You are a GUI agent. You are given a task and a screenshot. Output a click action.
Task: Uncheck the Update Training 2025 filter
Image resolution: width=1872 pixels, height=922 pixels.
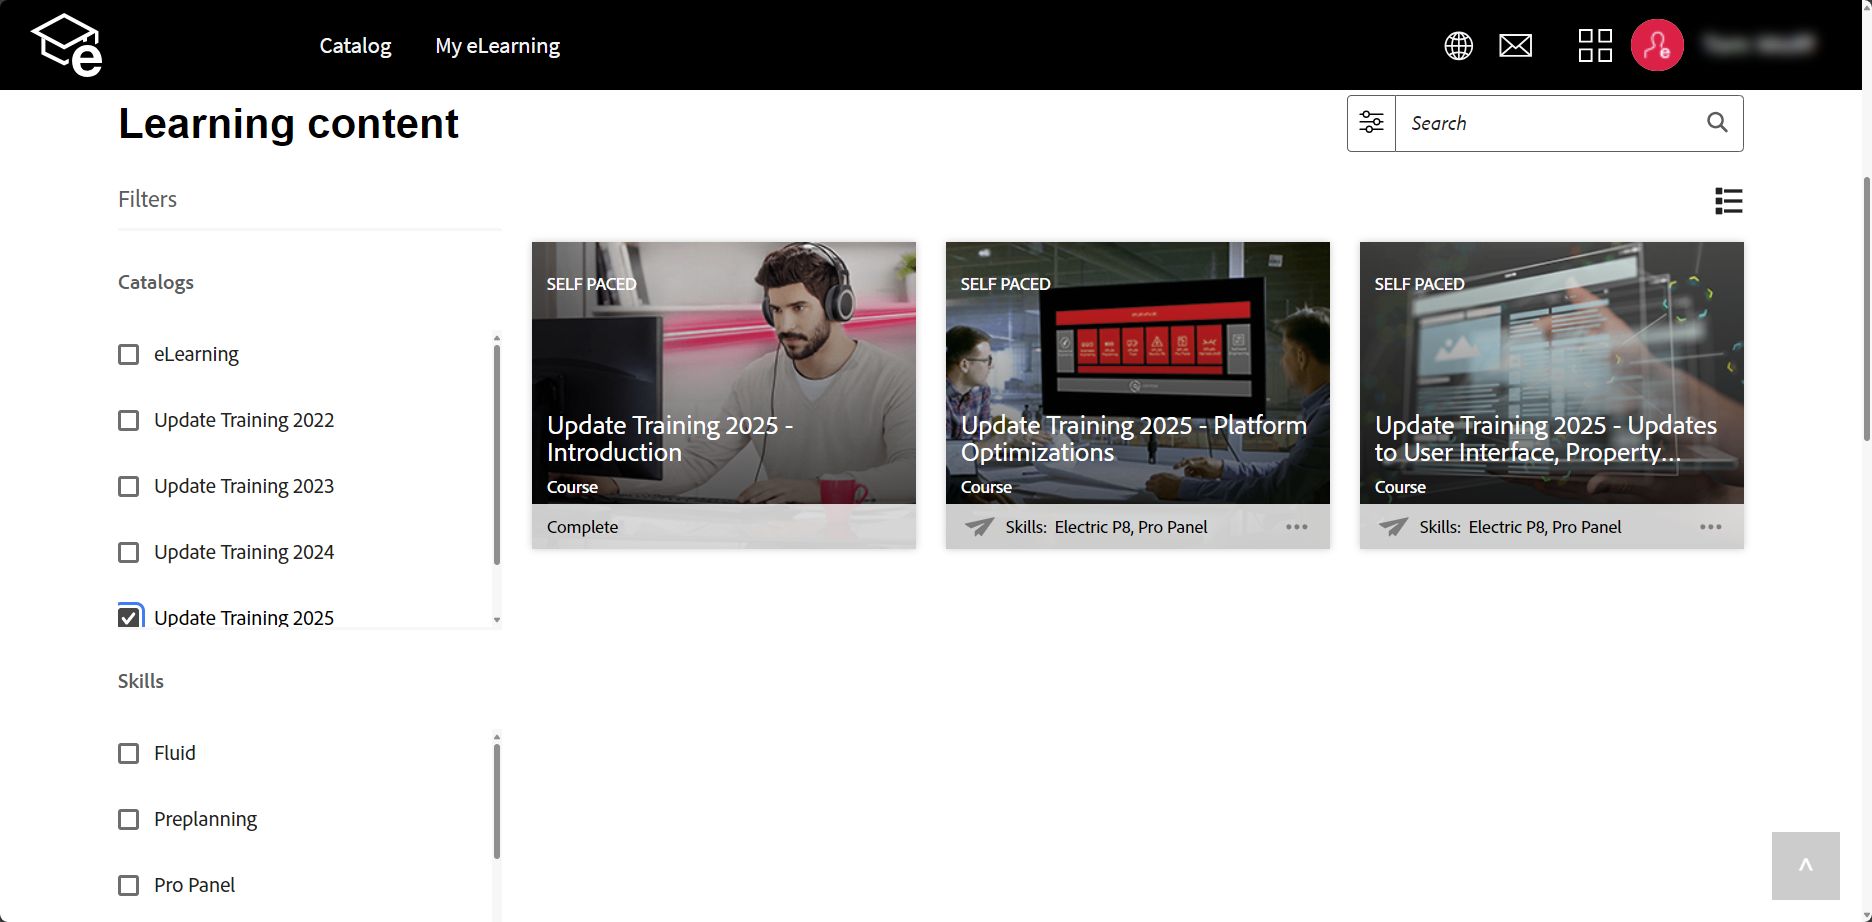(129, 617)
